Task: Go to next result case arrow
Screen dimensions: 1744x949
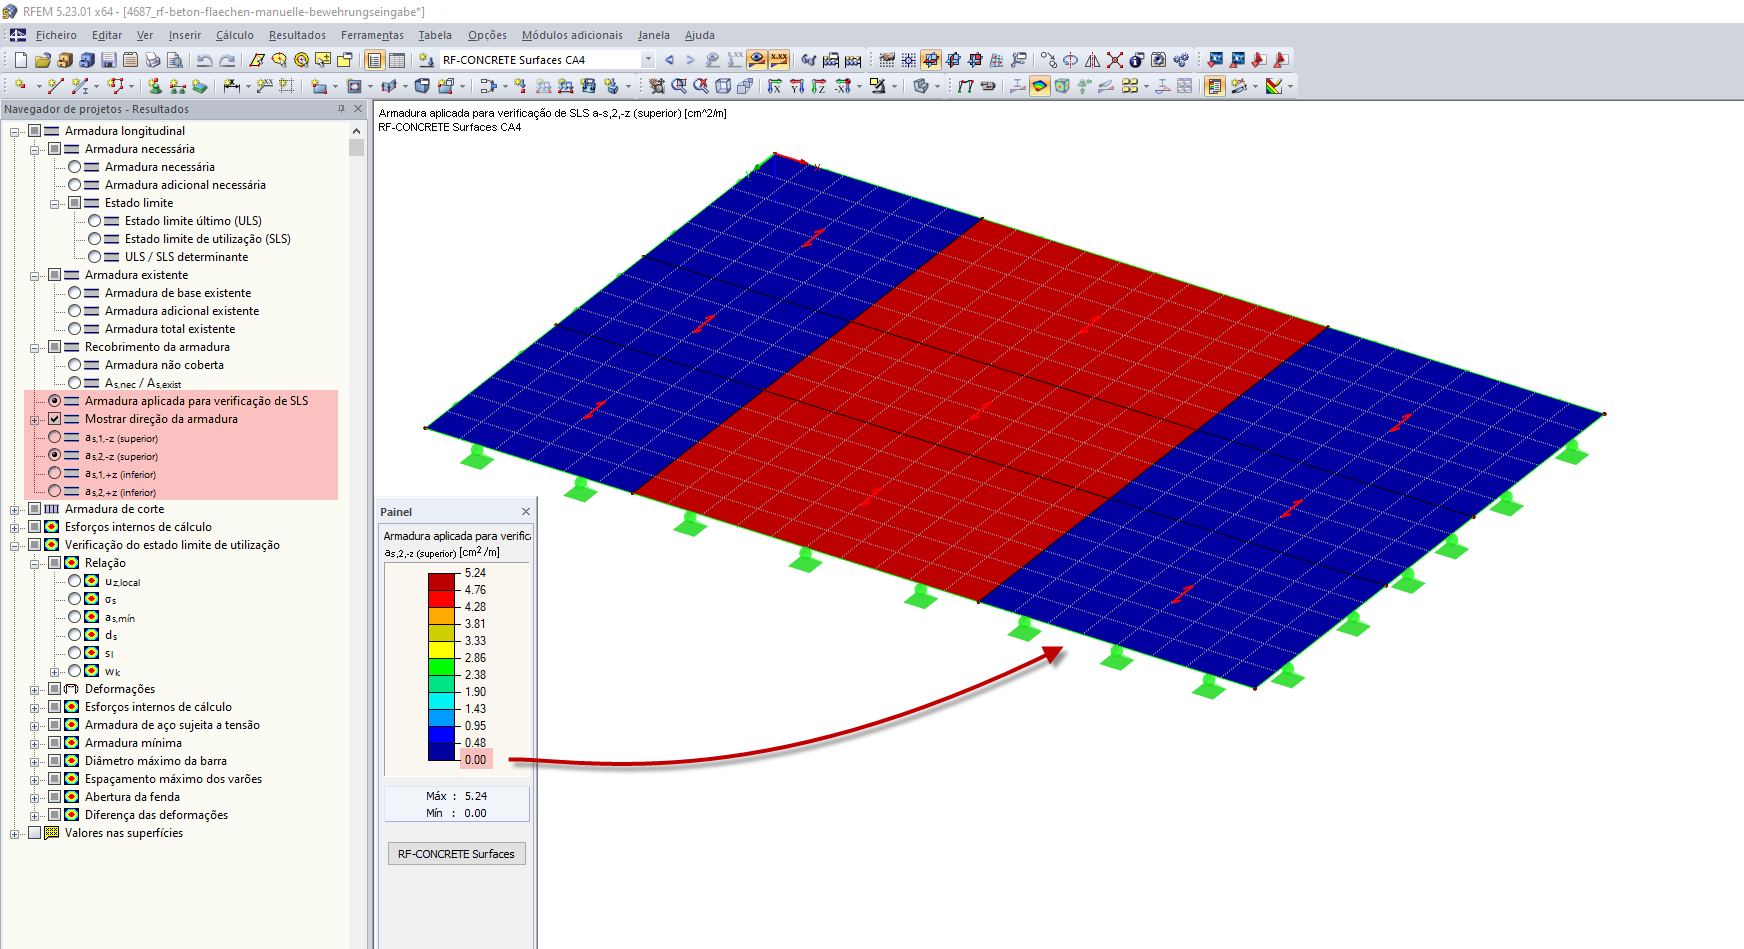Action: [690, 60]
